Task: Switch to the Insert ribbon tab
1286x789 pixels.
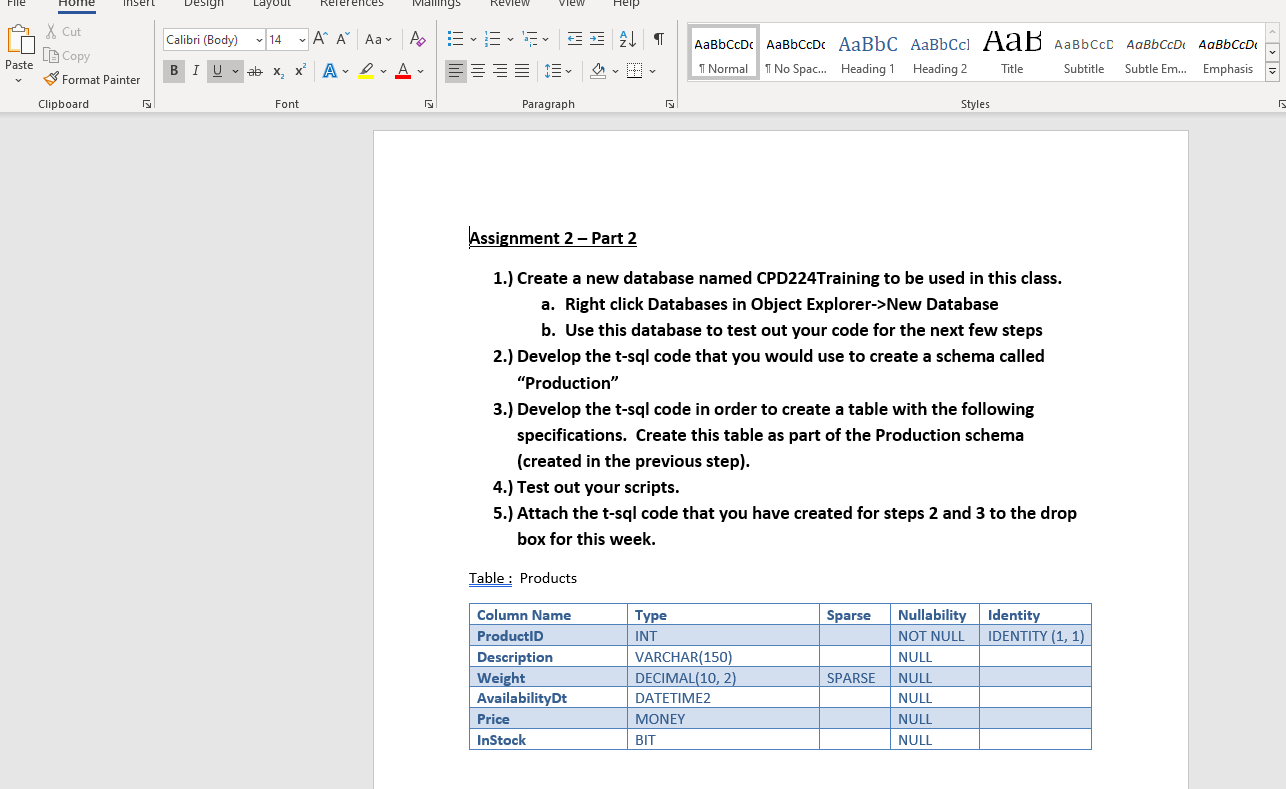Action: pyautogui.click(x=139, y=4)
